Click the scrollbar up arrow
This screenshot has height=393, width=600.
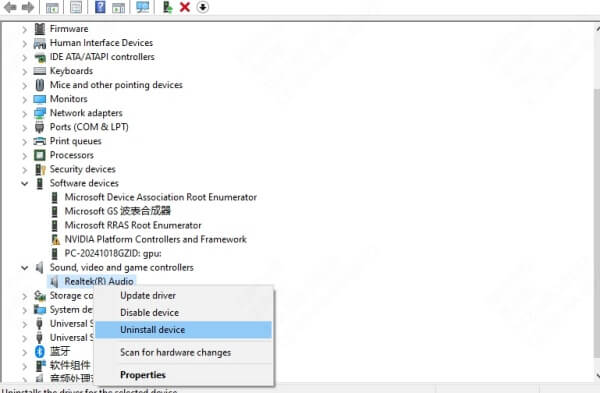pyautogui.click(x=597, y=28)
